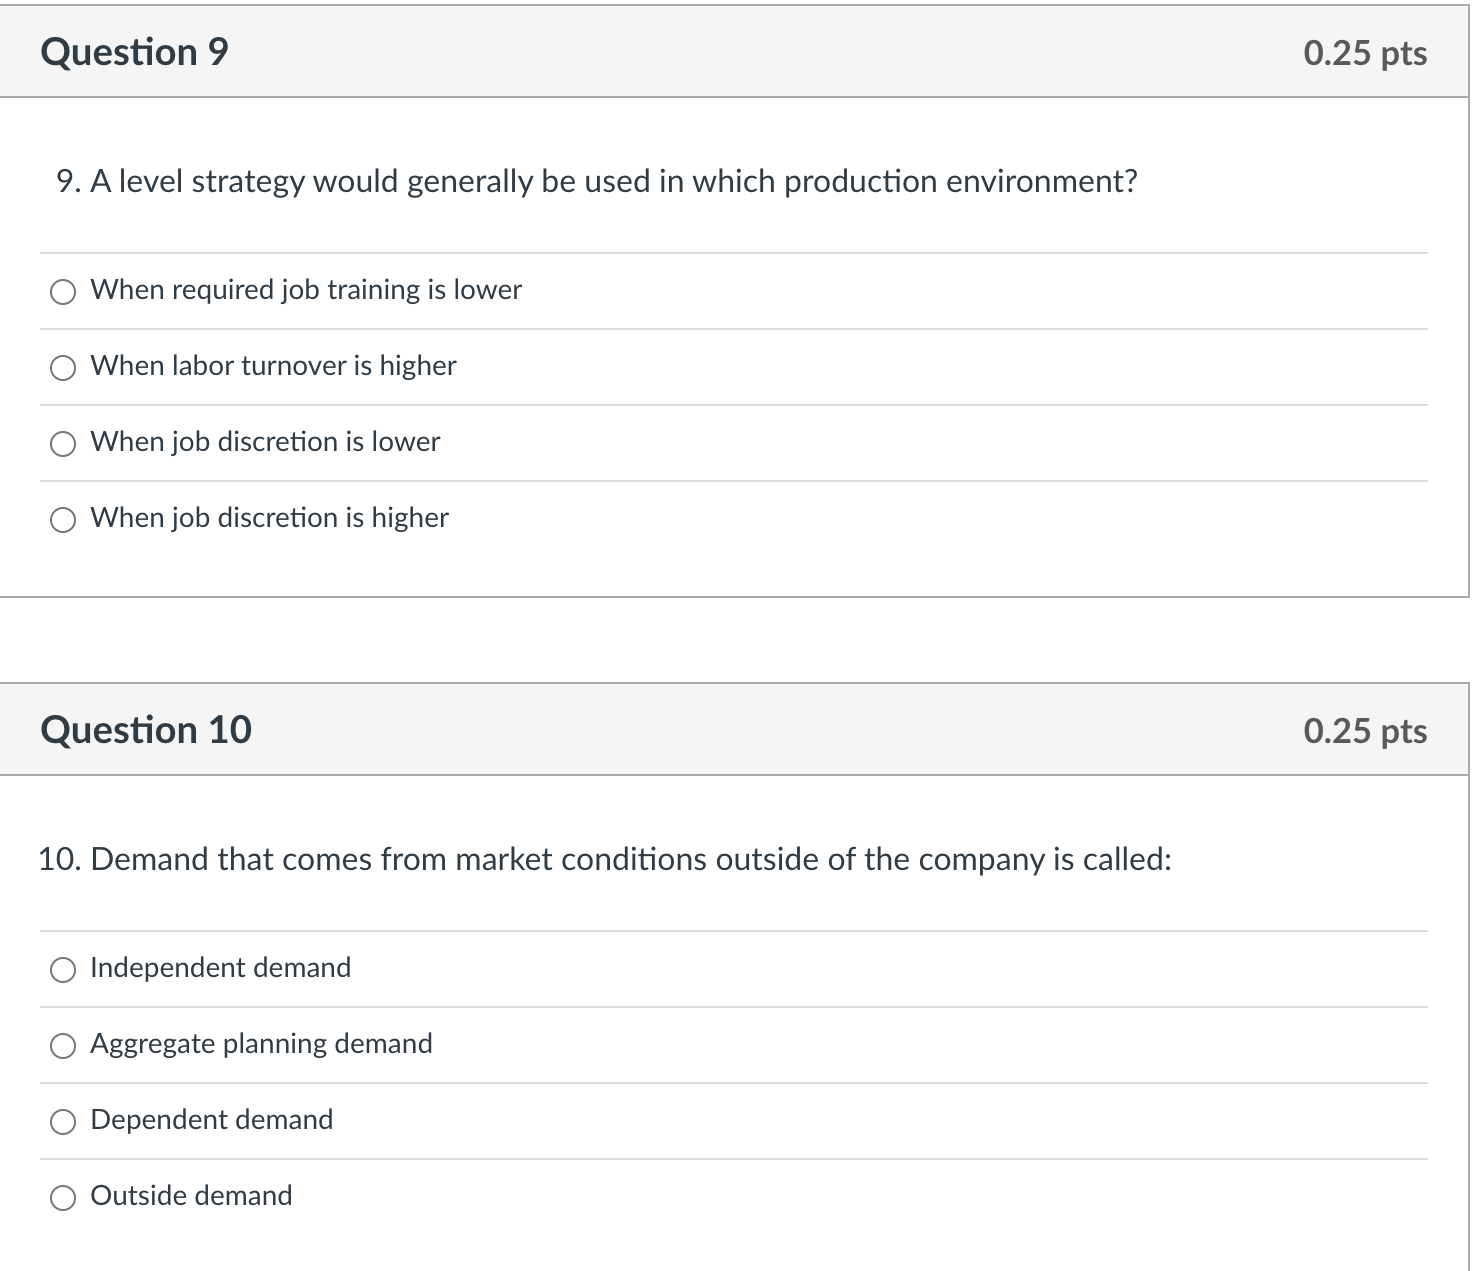Image resolution: width=1476 pixels, height=1271 pixels.
Task: Click the 'Dependent demand' answer label
Action: [x=211, y=1120]
